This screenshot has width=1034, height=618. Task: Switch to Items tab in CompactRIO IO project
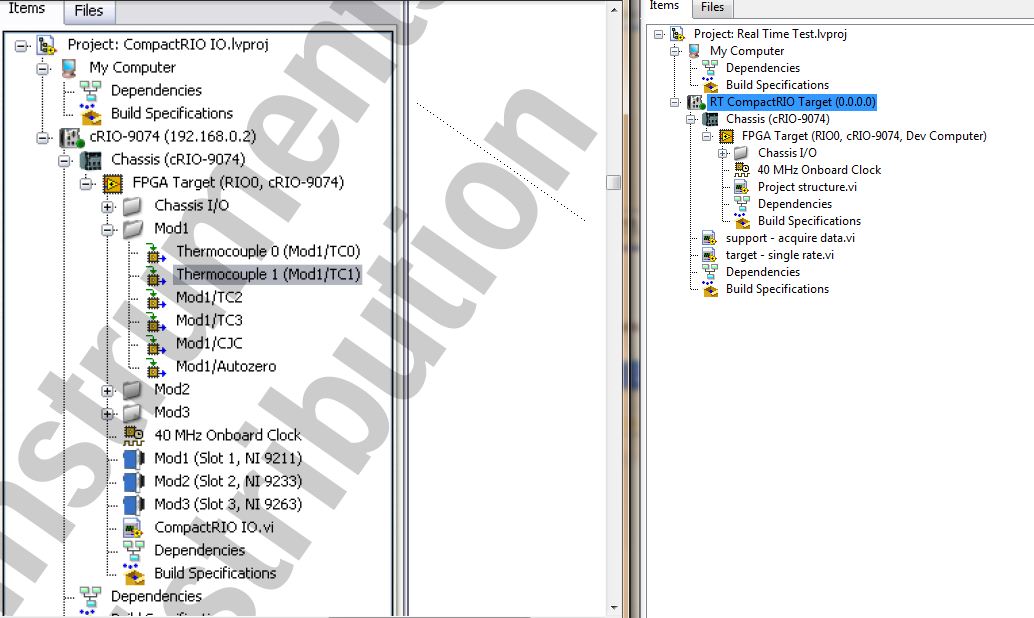coord(27,9)
